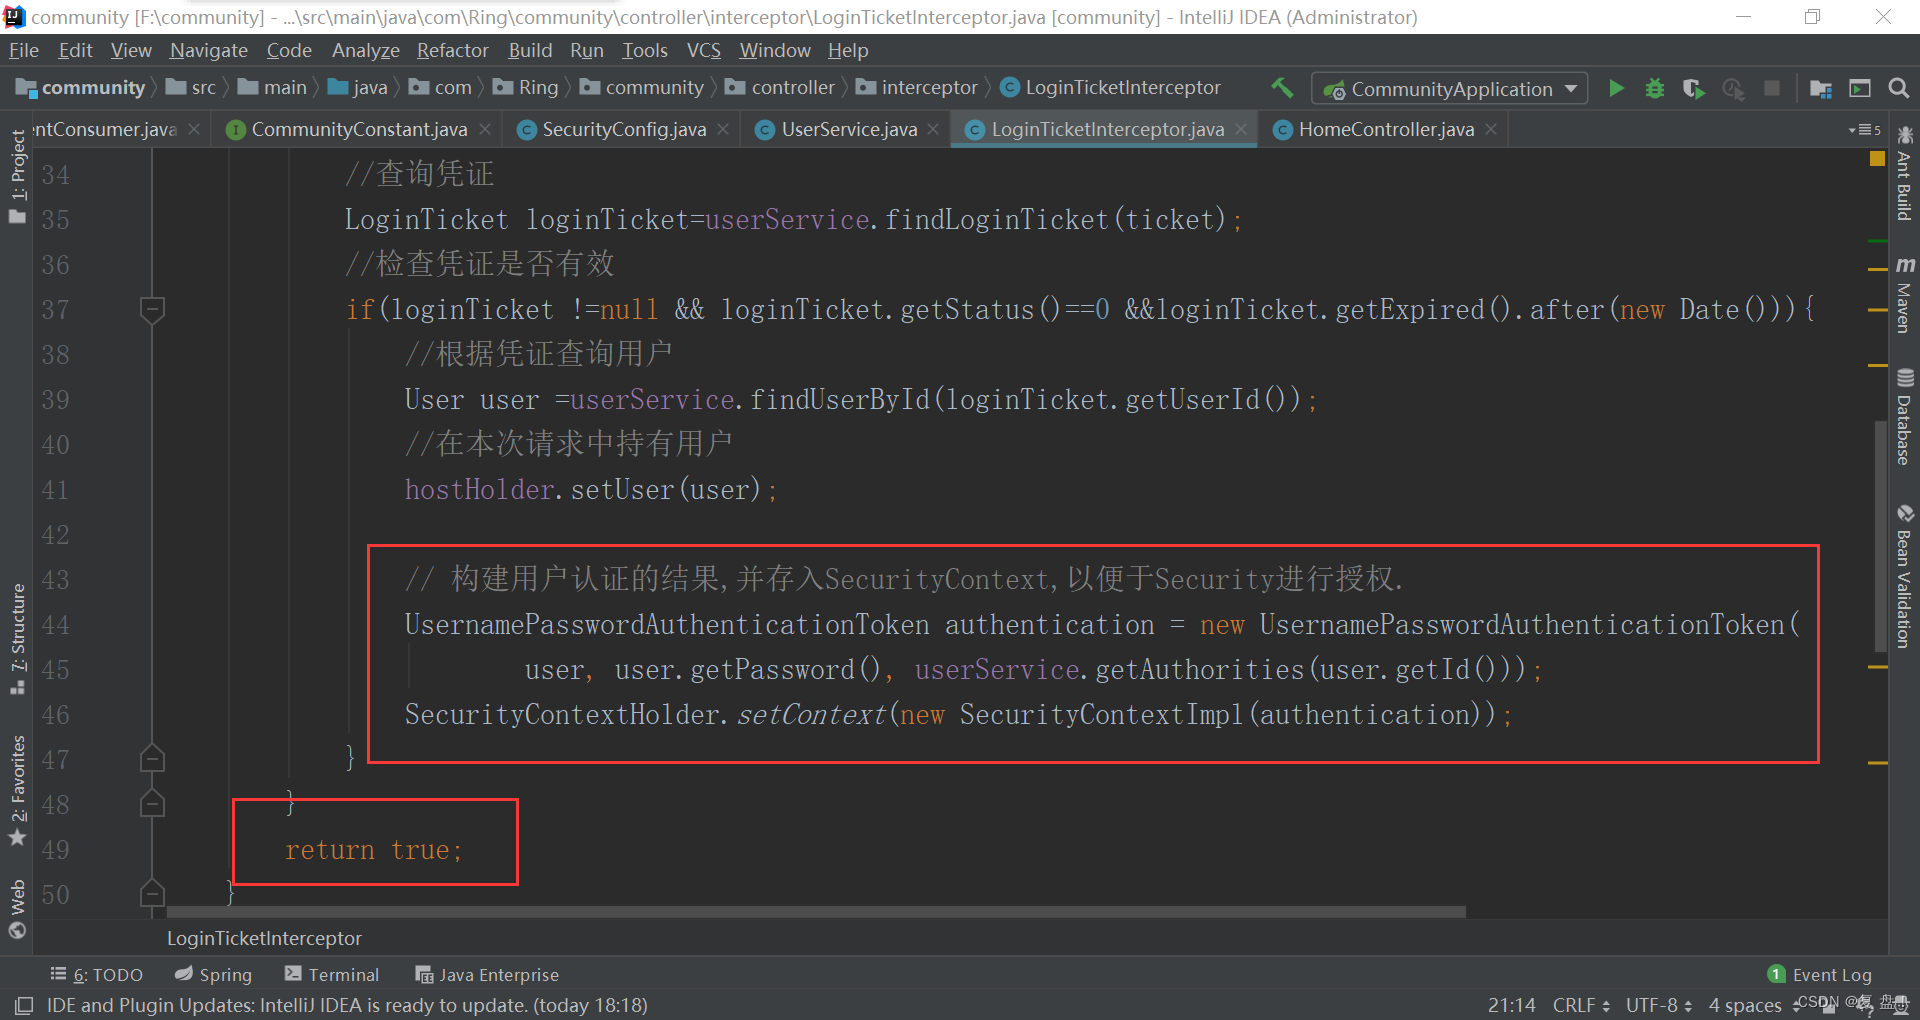The height and width of the screenshot is (1020, 1920).
Task: Open the Spring tool window
Action: pos(213,974)
